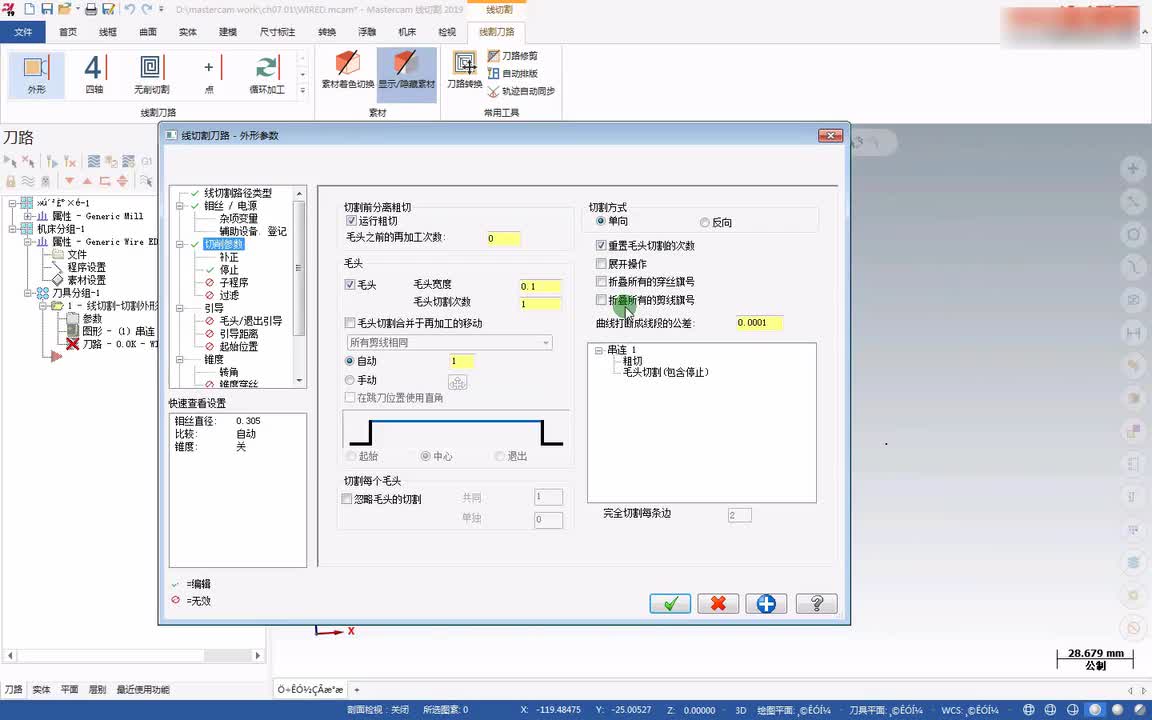The width and height of the screenshot is (1152, 720).
Task: Select the 点 point wirepath tool
Action: [x=209, y=75]
